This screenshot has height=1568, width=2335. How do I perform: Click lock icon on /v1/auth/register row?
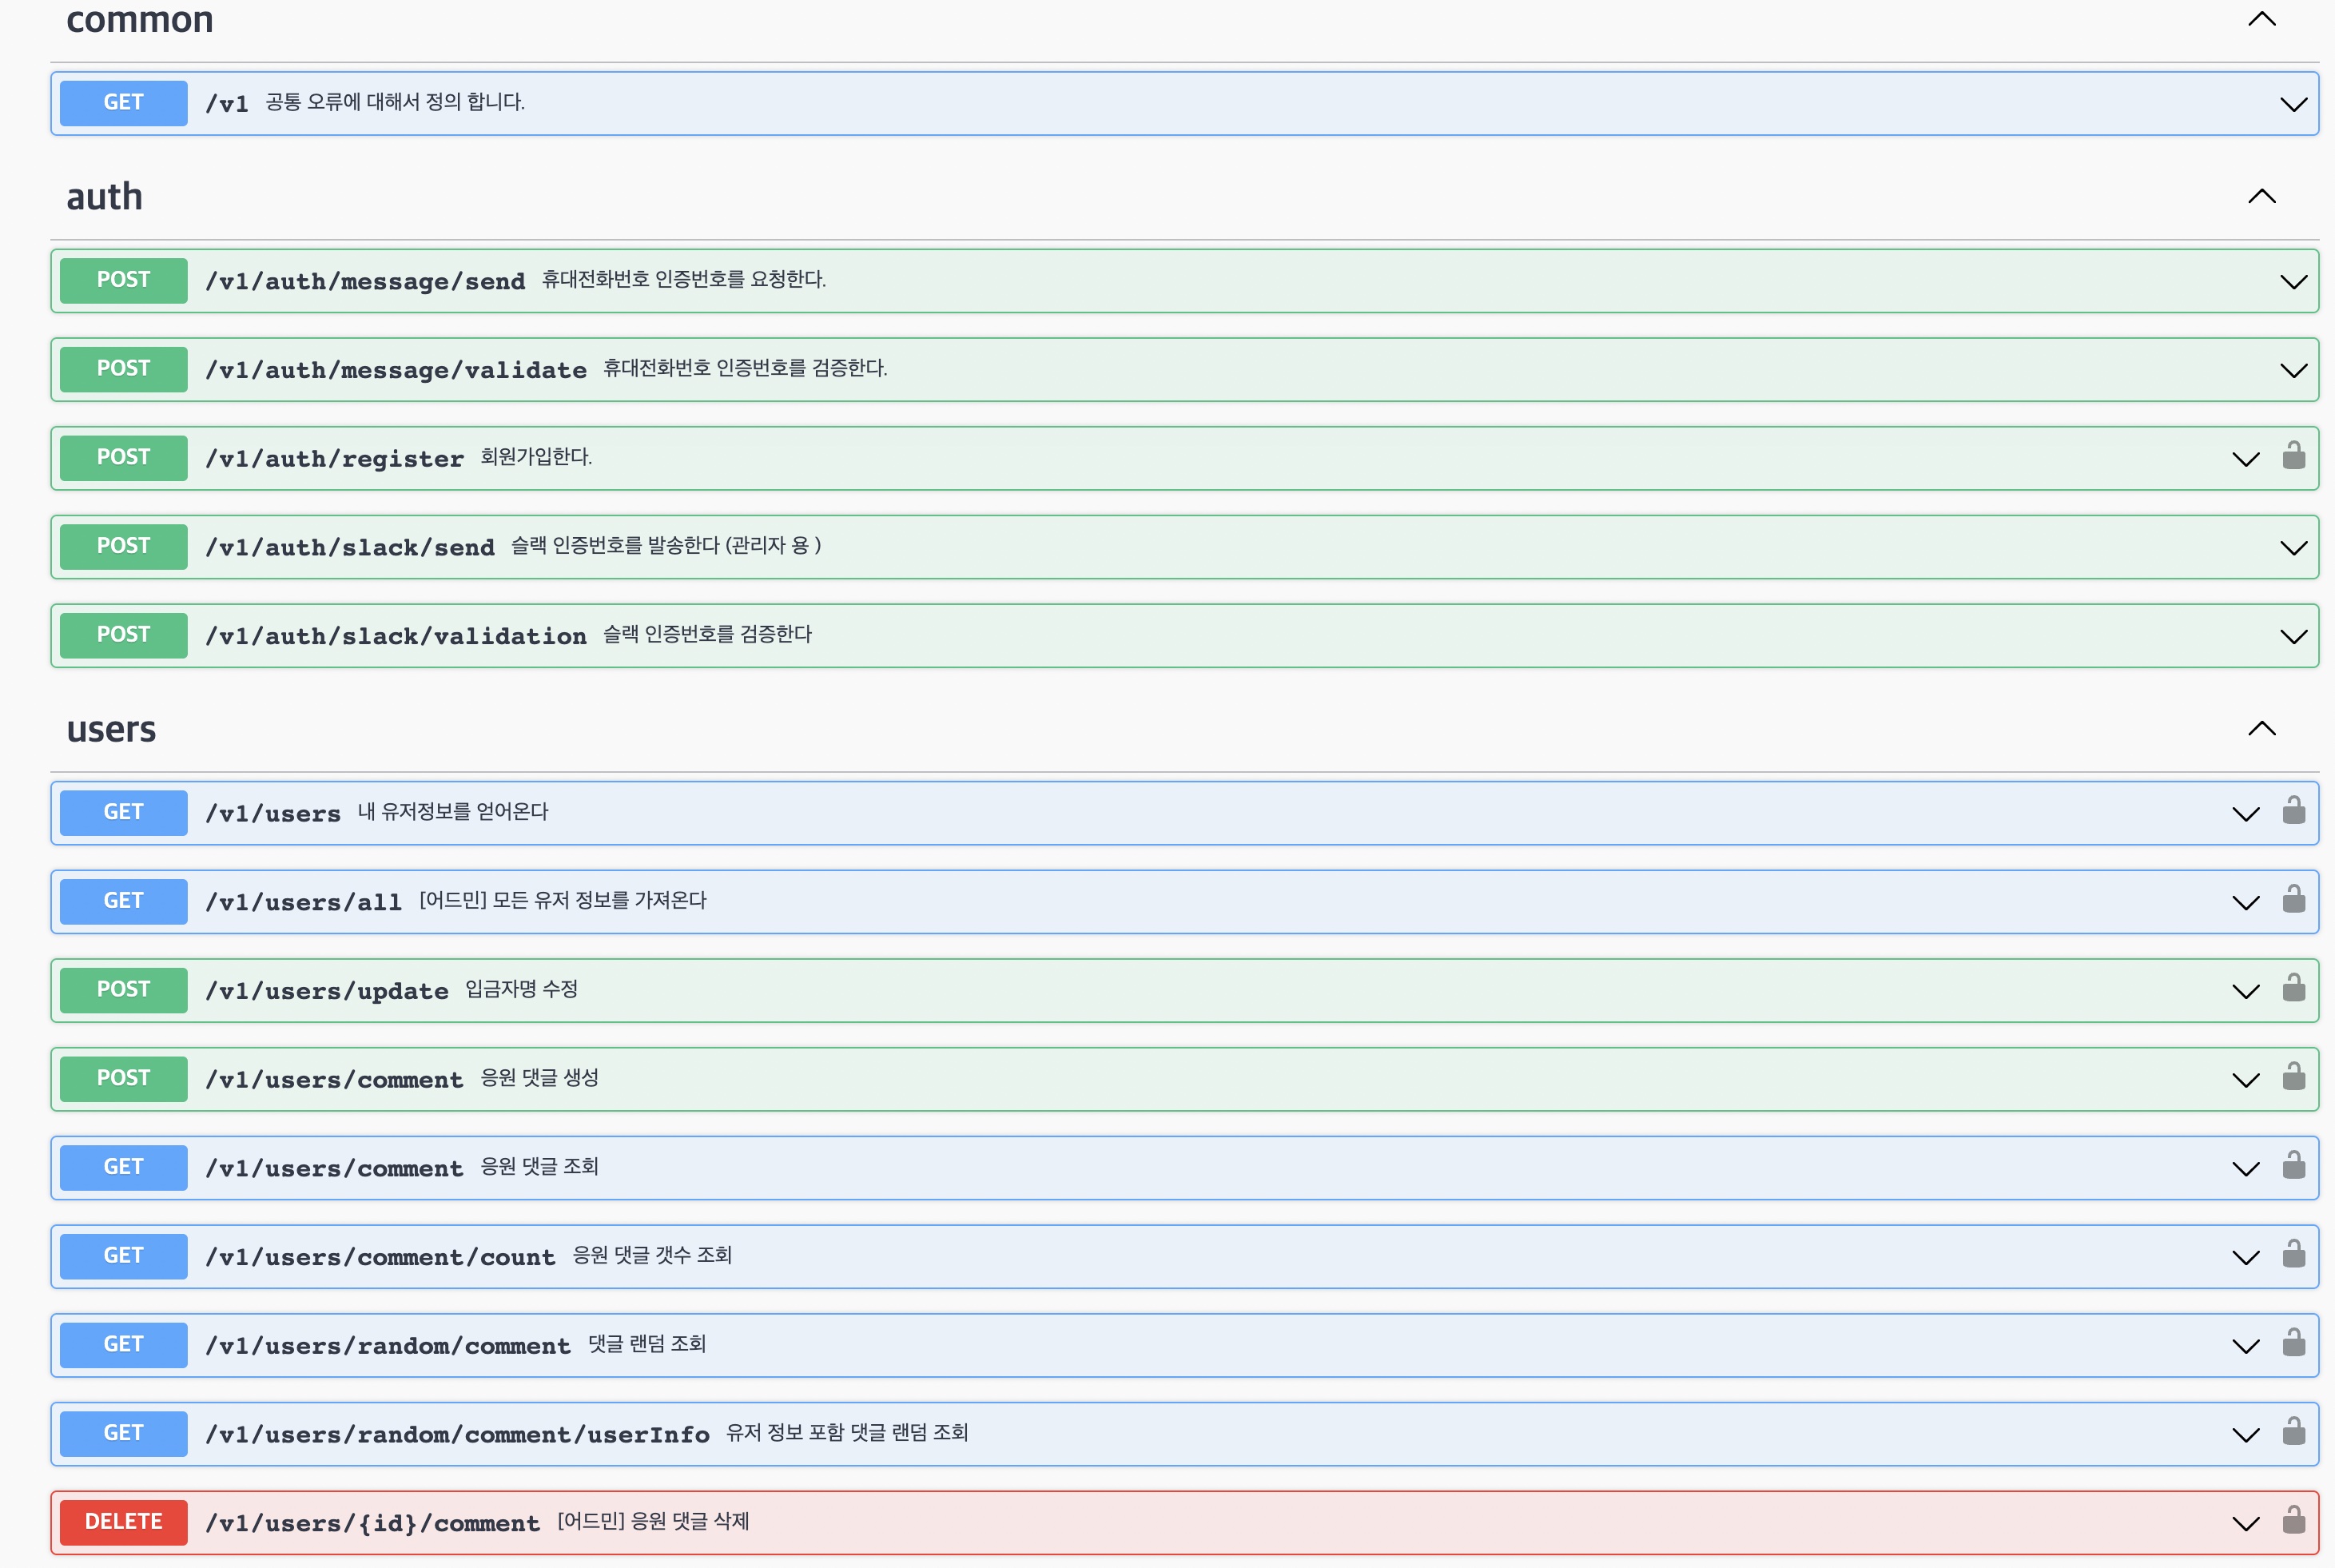pos(2294,456)
